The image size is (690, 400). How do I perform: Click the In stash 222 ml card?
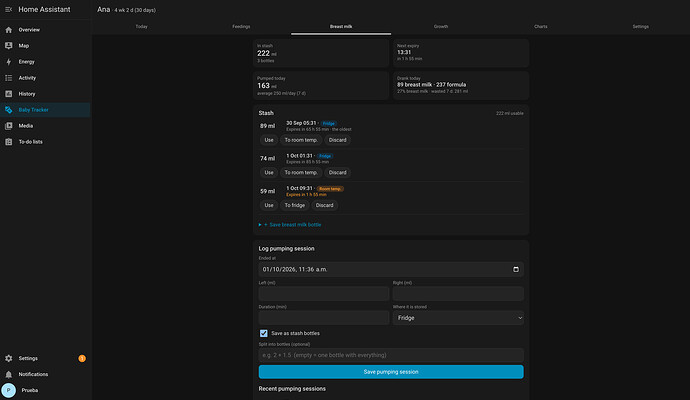[321, 53]
